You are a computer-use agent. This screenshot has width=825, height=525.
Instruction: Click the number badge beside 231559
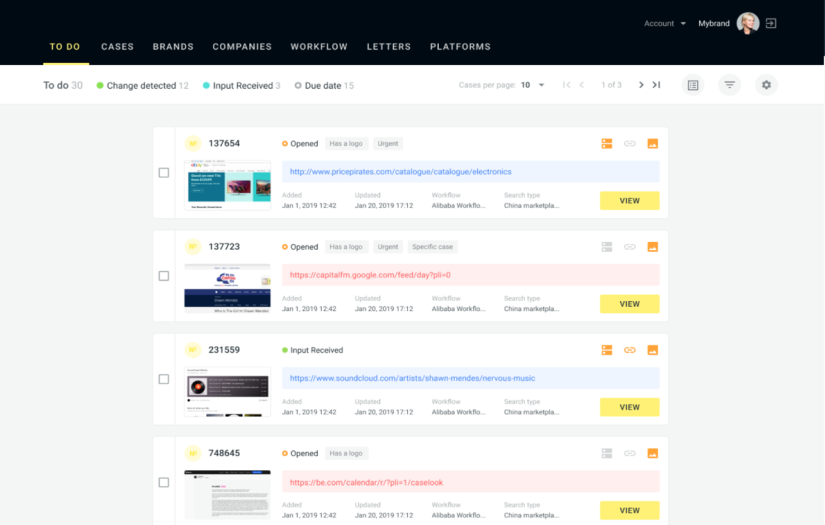[x=193, y=350]
